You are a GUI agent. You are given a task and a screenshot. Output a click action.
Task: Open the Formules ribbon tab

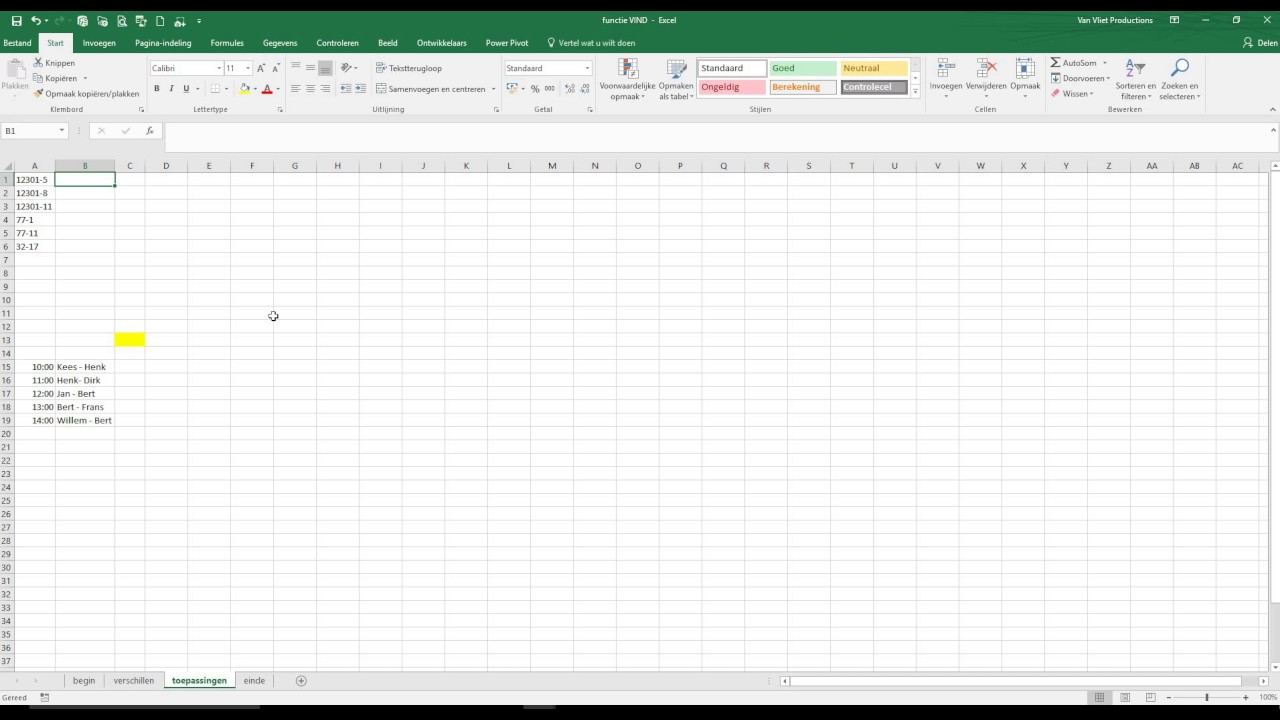click(x=227, y=43)
